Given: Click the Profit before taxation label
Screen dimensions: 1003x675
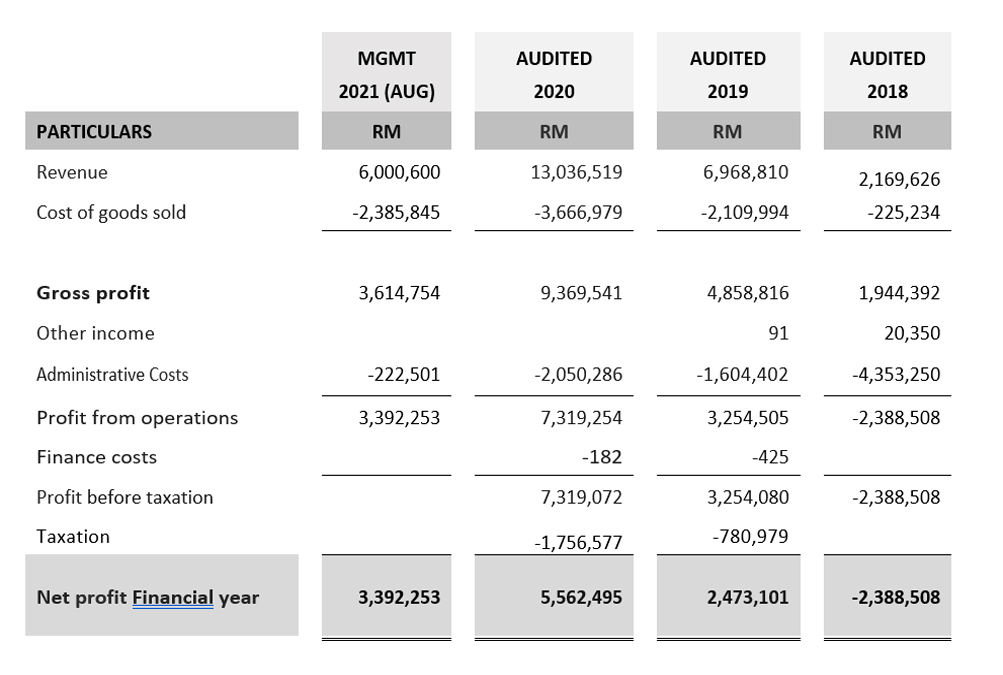Looking at the screenshot, I should 125,497.
